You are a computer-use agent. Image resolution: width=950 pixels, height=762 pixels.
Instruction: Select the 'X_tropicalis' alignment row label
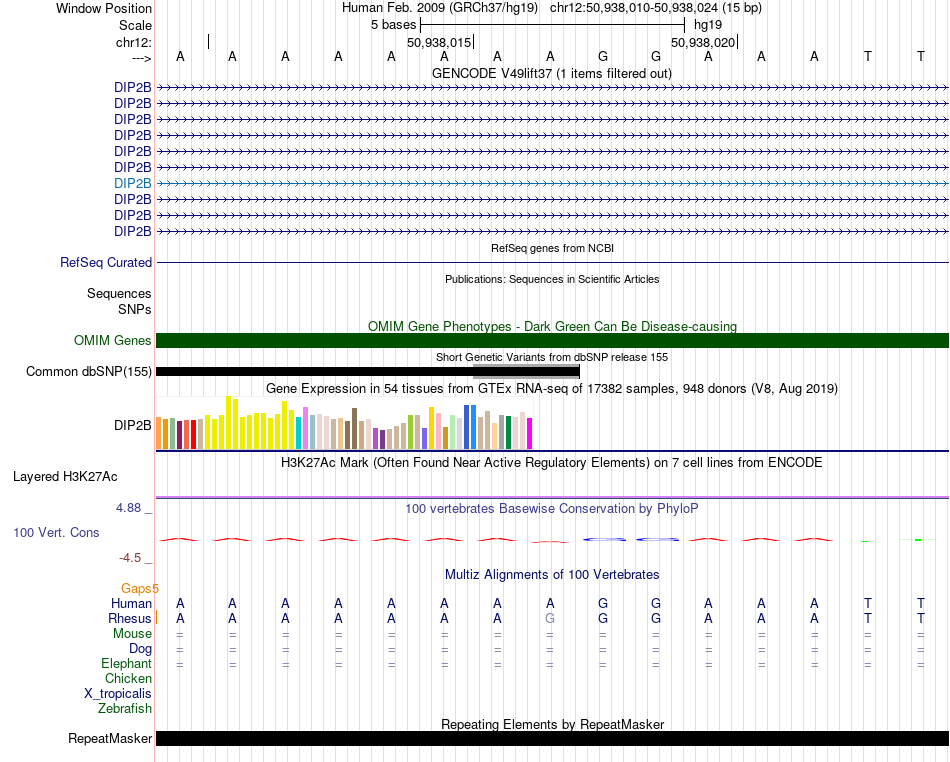[x=118, y=694]
